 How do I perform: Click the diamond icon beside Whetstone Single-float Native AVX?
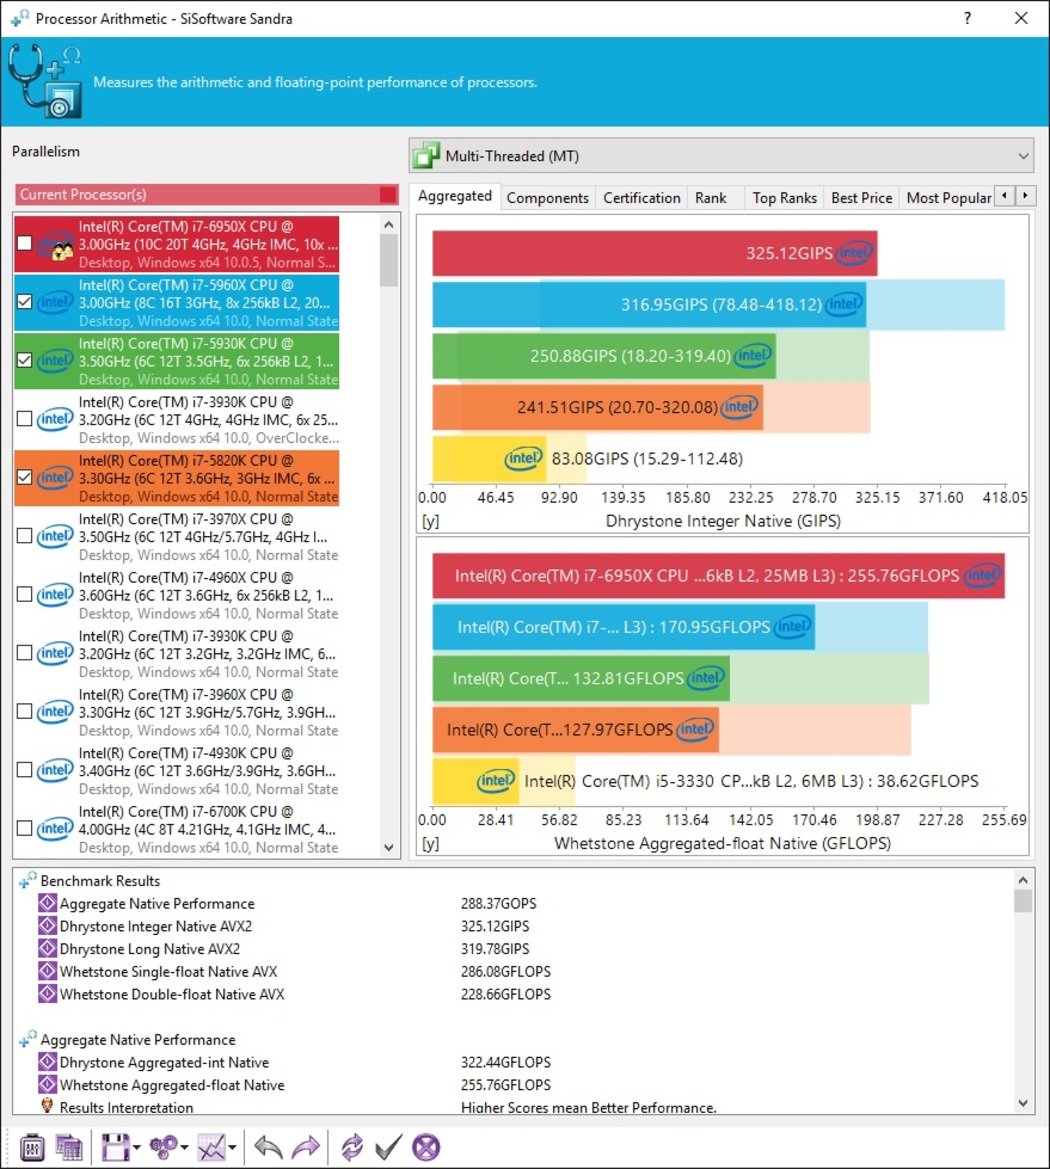tap(48, 971)
